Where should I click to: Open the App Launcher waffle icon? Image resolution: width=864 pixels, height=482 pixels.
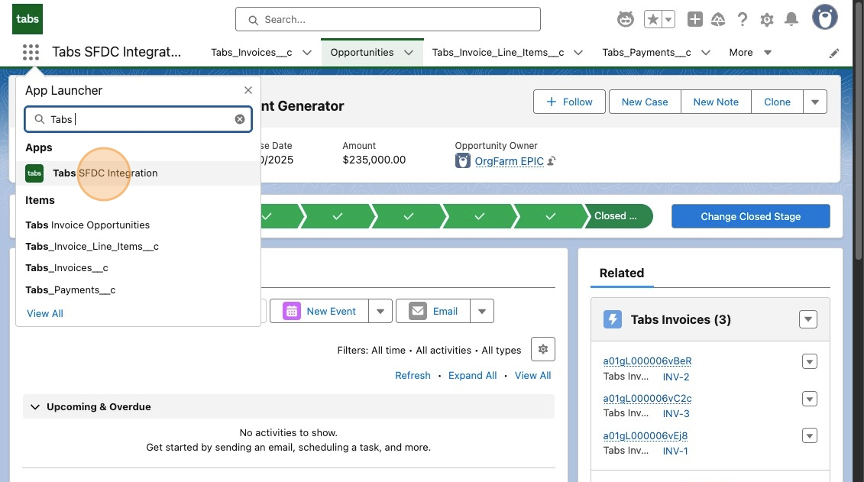[31, 52]
